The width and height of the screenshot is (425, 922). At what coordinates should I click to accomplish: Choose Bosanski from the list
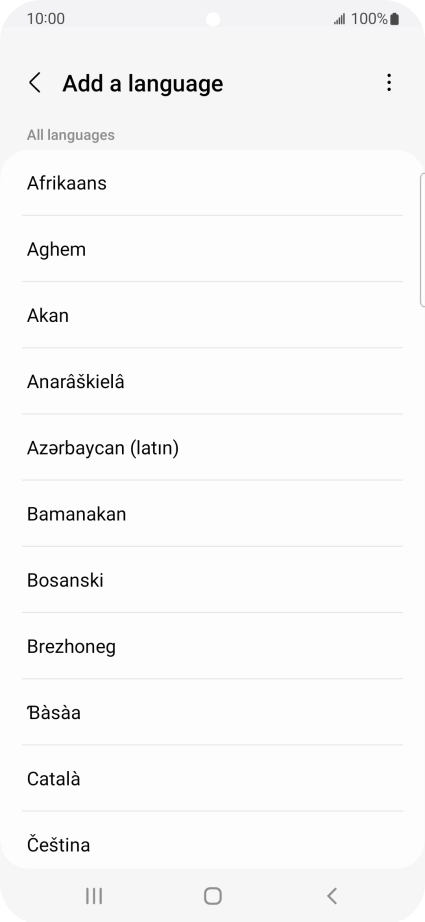point(212,580)
